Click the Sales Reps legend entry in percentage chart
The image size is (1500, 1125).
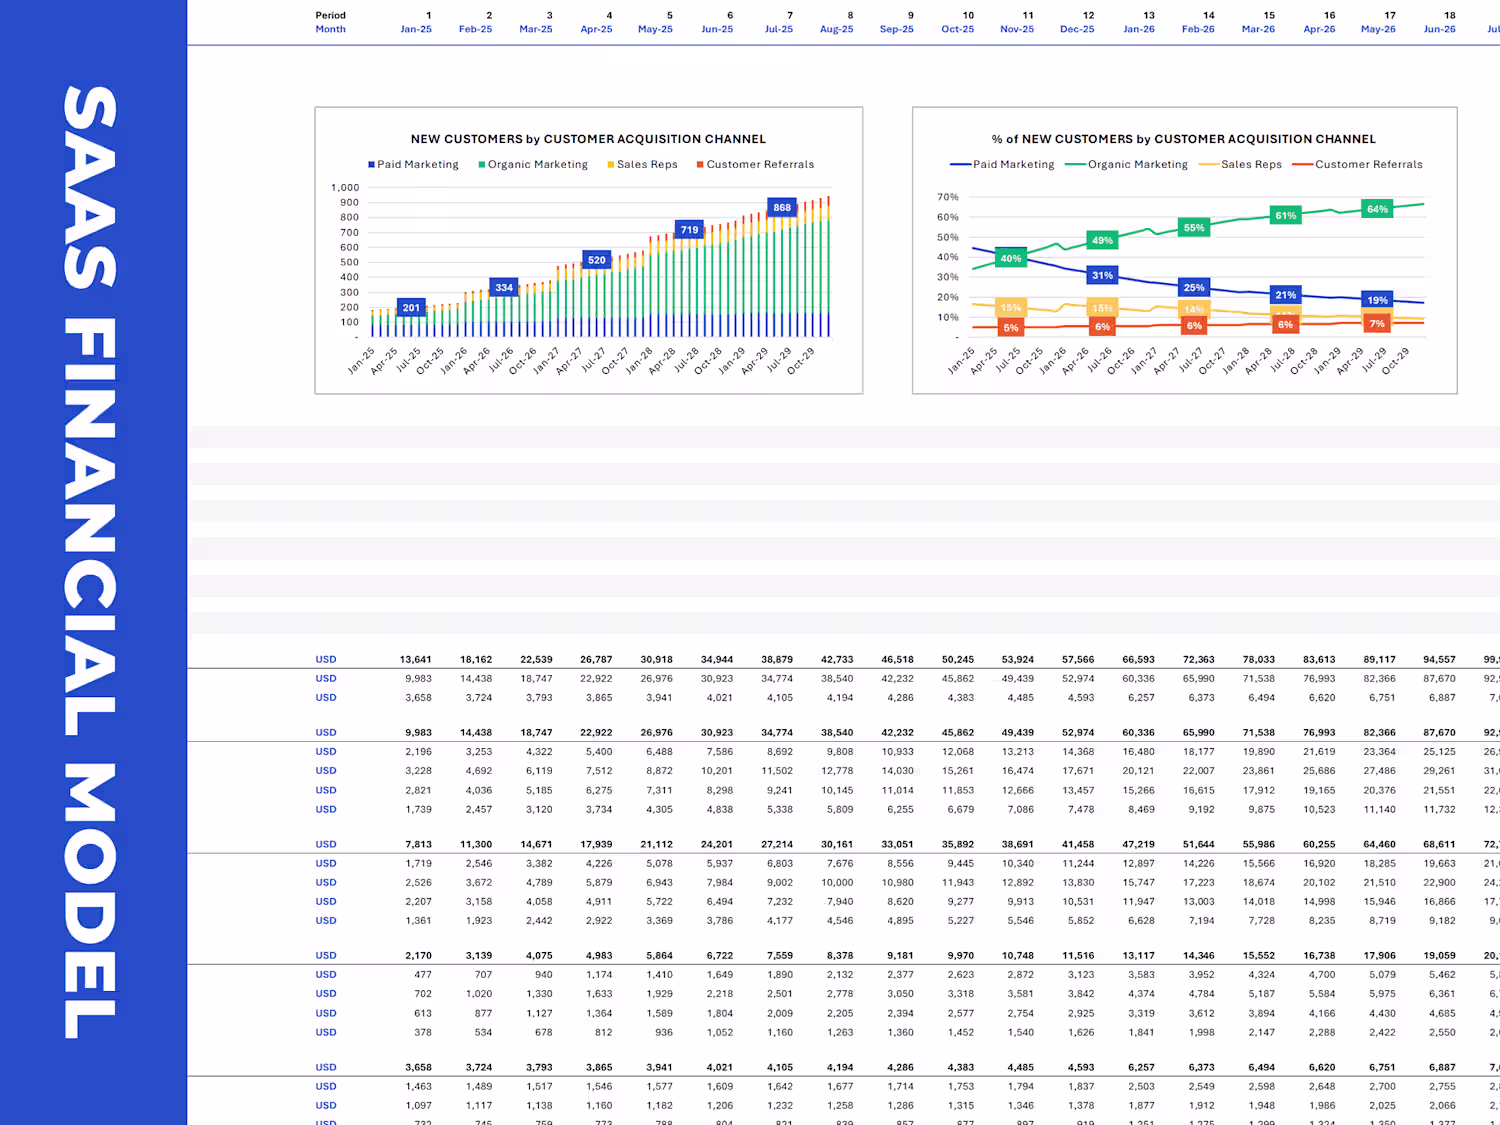coord(1240,165)
